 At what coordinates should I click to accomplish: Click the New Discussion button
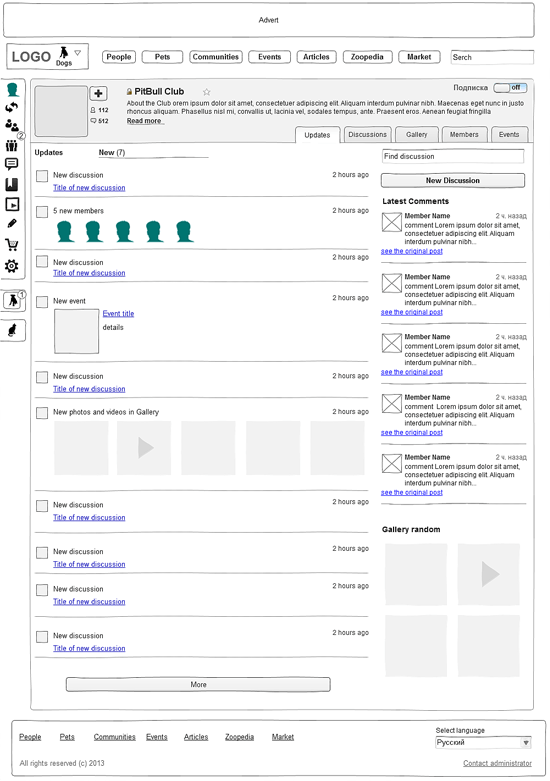[453, 180]
